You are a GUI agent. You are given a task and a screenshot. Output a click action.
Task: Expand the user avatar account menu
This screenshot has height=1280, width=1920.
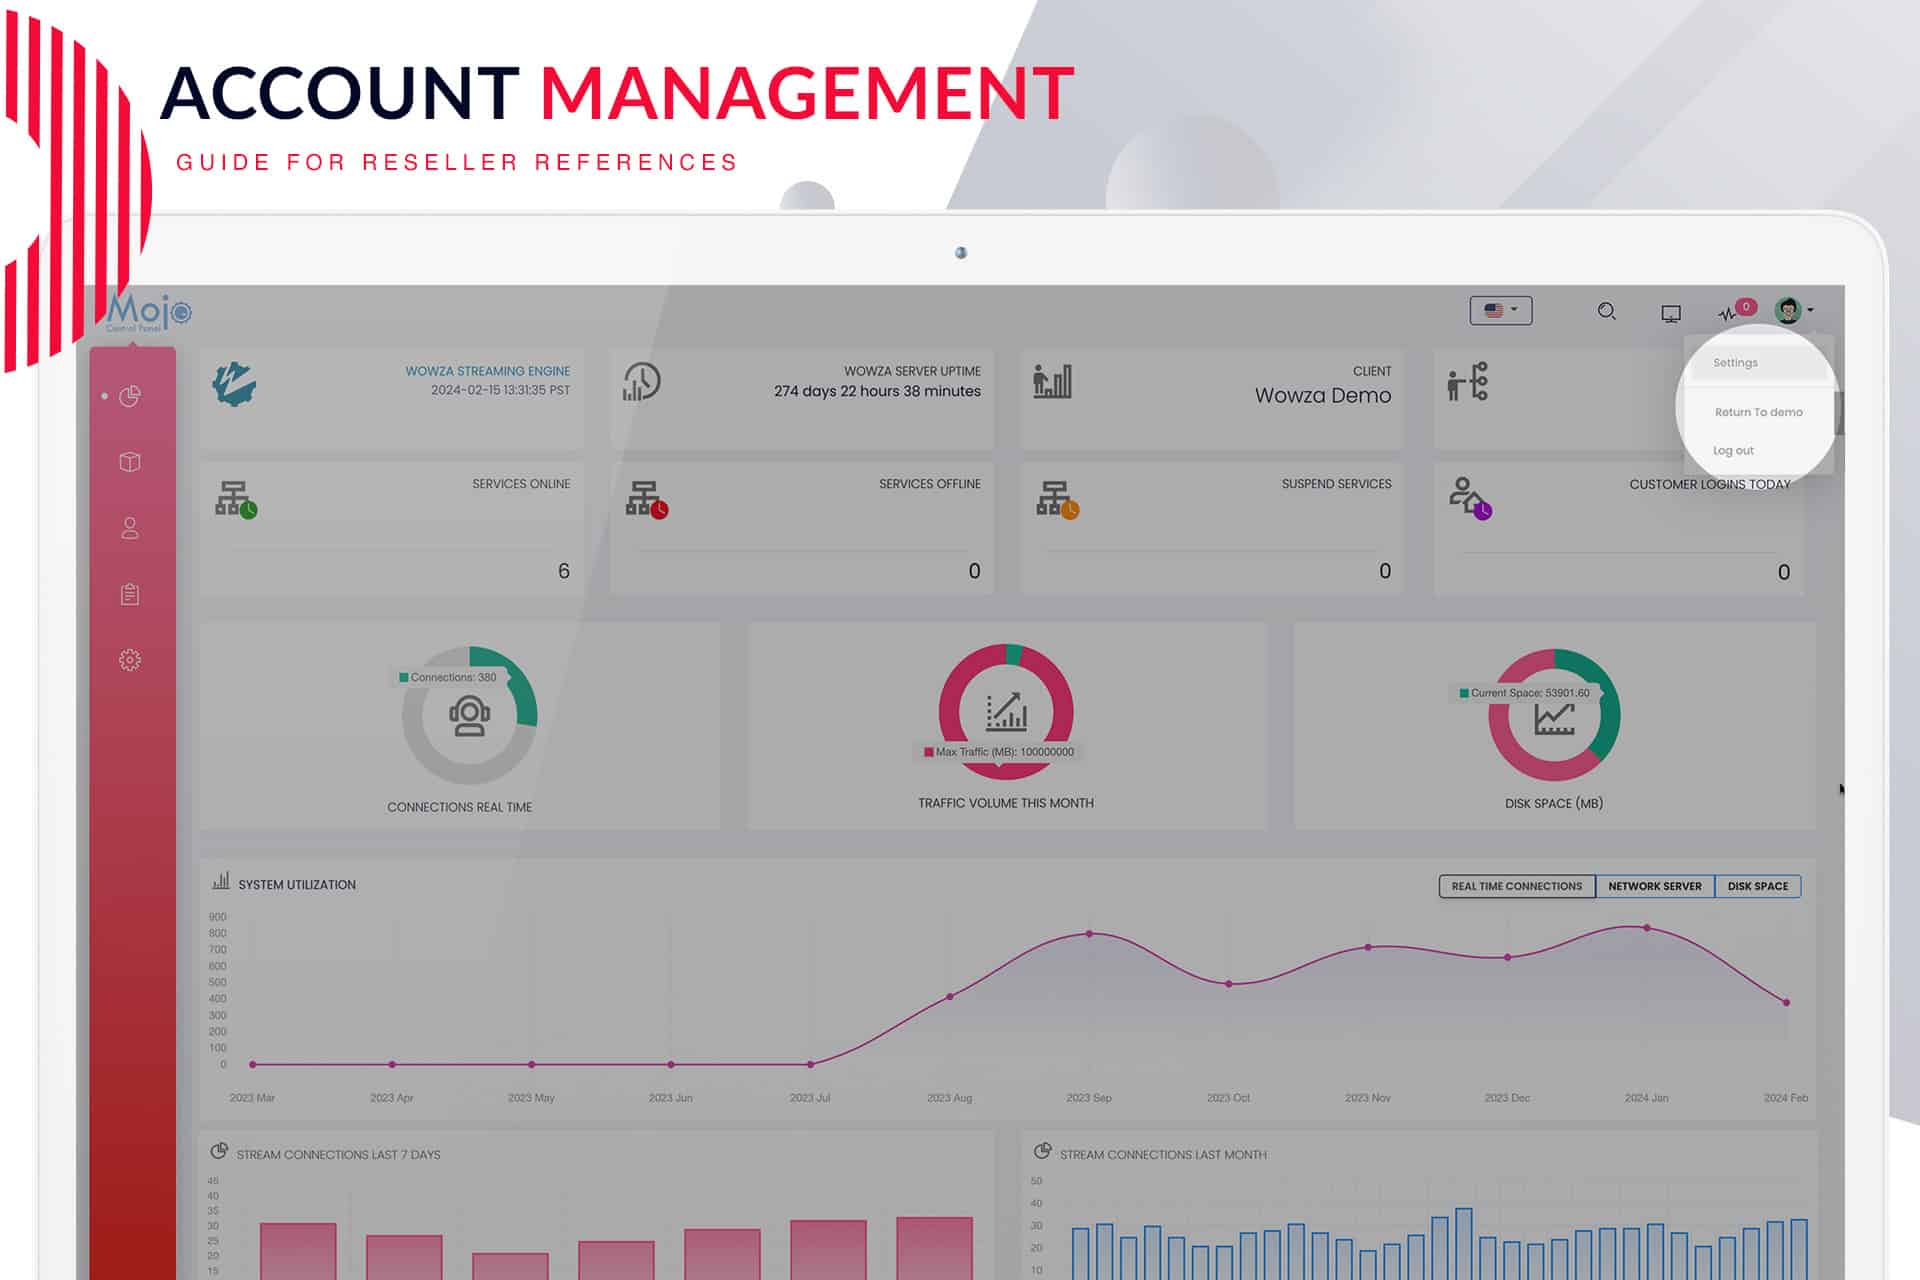tap(1794, 311)
